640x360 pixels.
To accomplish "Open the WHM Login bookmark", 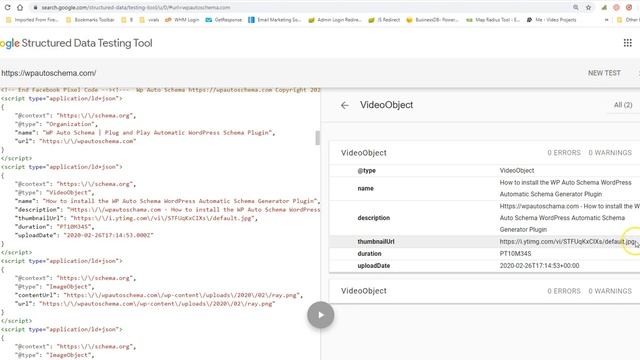I will click(182, 20).
